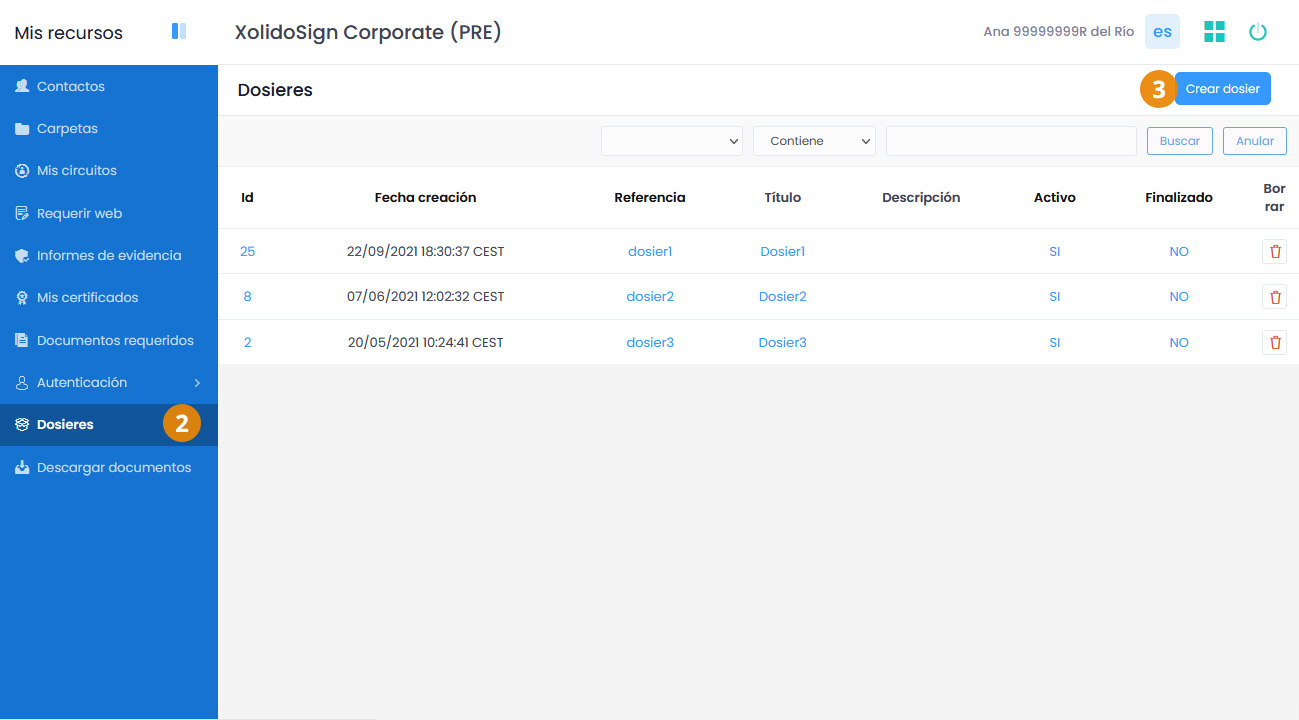
Task: Click the Fecha creación column header
Action: click(x=425, y=197)
